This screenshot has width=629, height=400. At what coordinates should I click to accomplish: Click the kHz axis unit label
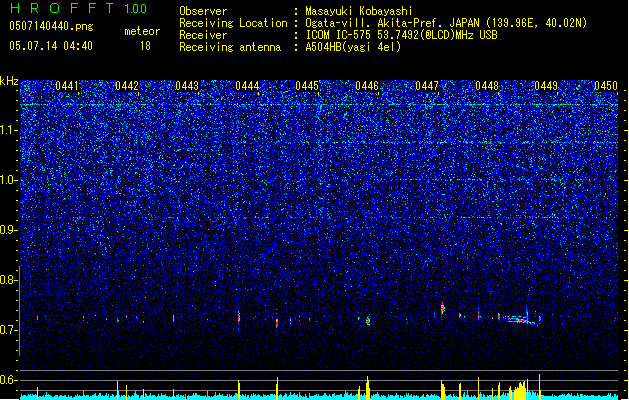point(9,81)
